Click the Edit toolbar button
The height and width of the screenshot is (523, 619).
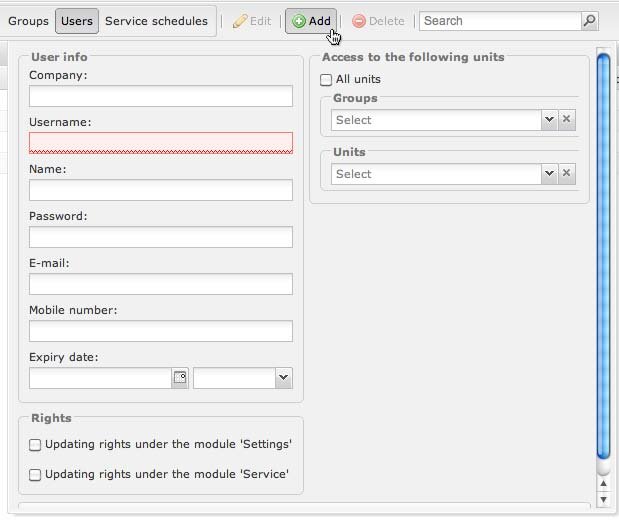pos(252,21)
